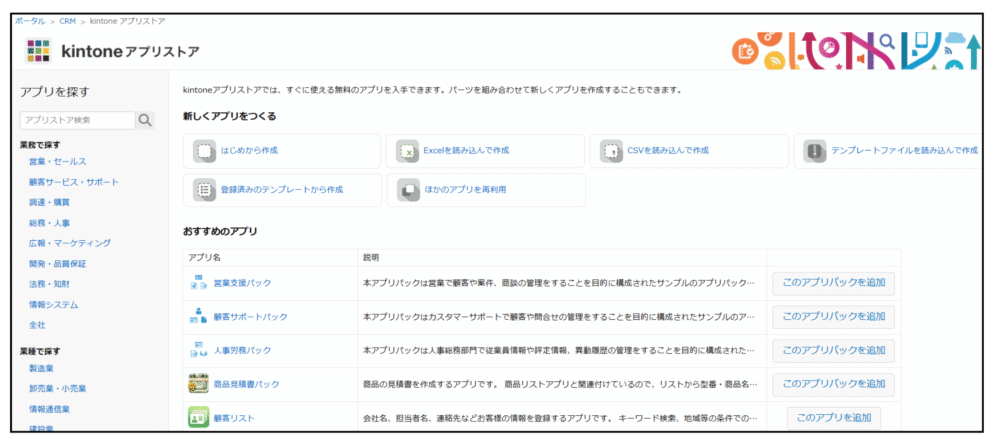Click the 商品見積書パック app icon
This screenshot has width=1000, height=444.
pos(198,384)
